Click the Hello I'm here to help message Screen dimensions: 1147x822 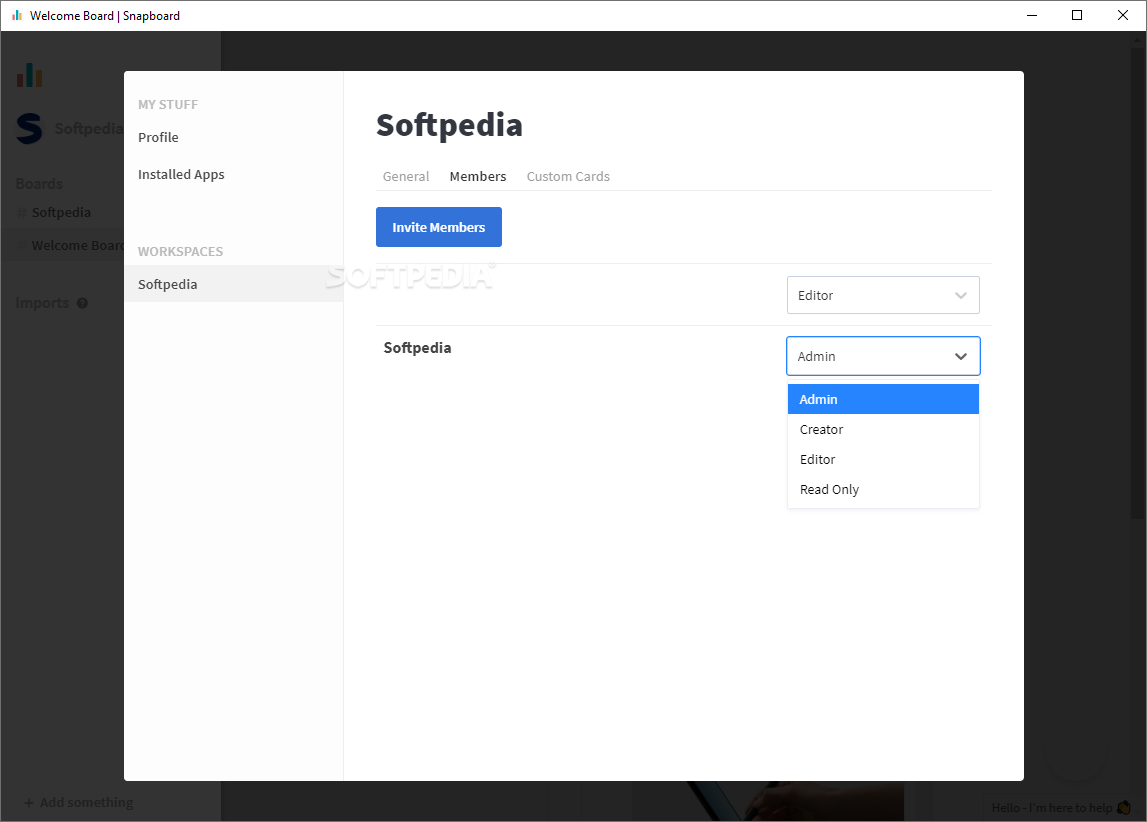point(1052,807)
